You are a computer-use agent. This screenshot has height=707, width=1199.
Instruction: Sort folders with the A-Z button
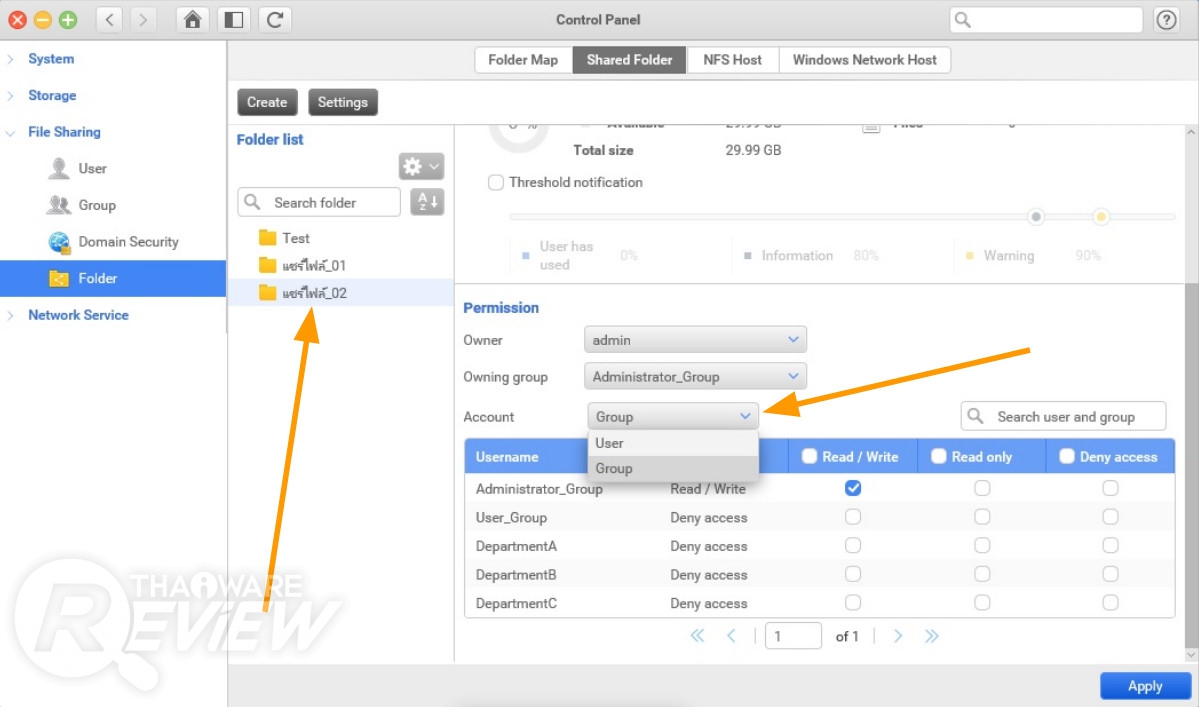coord(427,202)
